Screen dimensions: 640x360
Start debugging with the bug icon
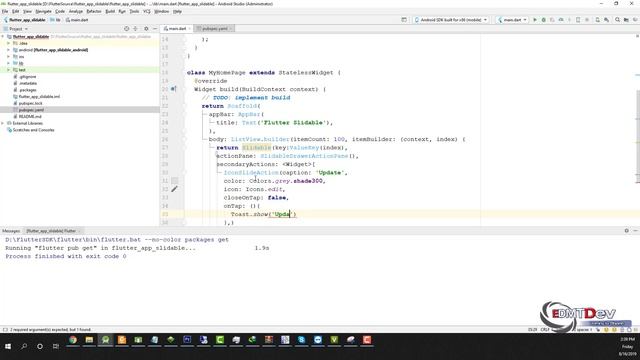[544, 20]
